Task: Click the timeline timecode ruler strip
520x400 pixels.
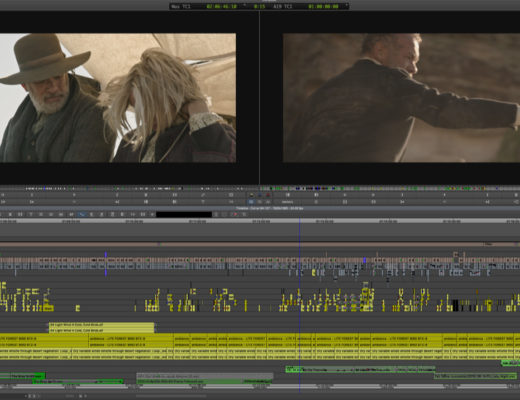Action: tap(260, 221)
